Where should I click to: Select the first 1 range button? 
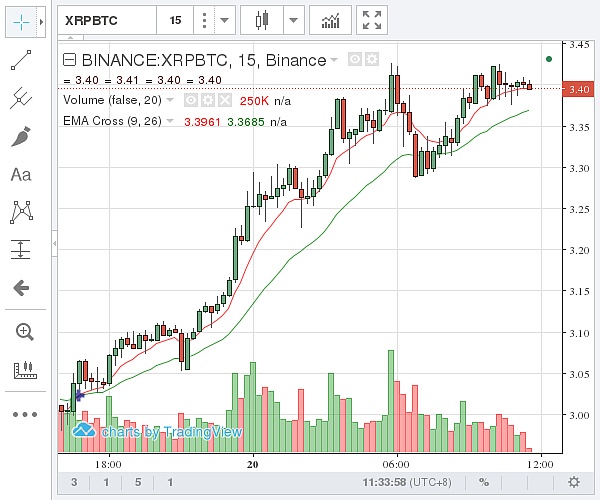tap(106, 482)
